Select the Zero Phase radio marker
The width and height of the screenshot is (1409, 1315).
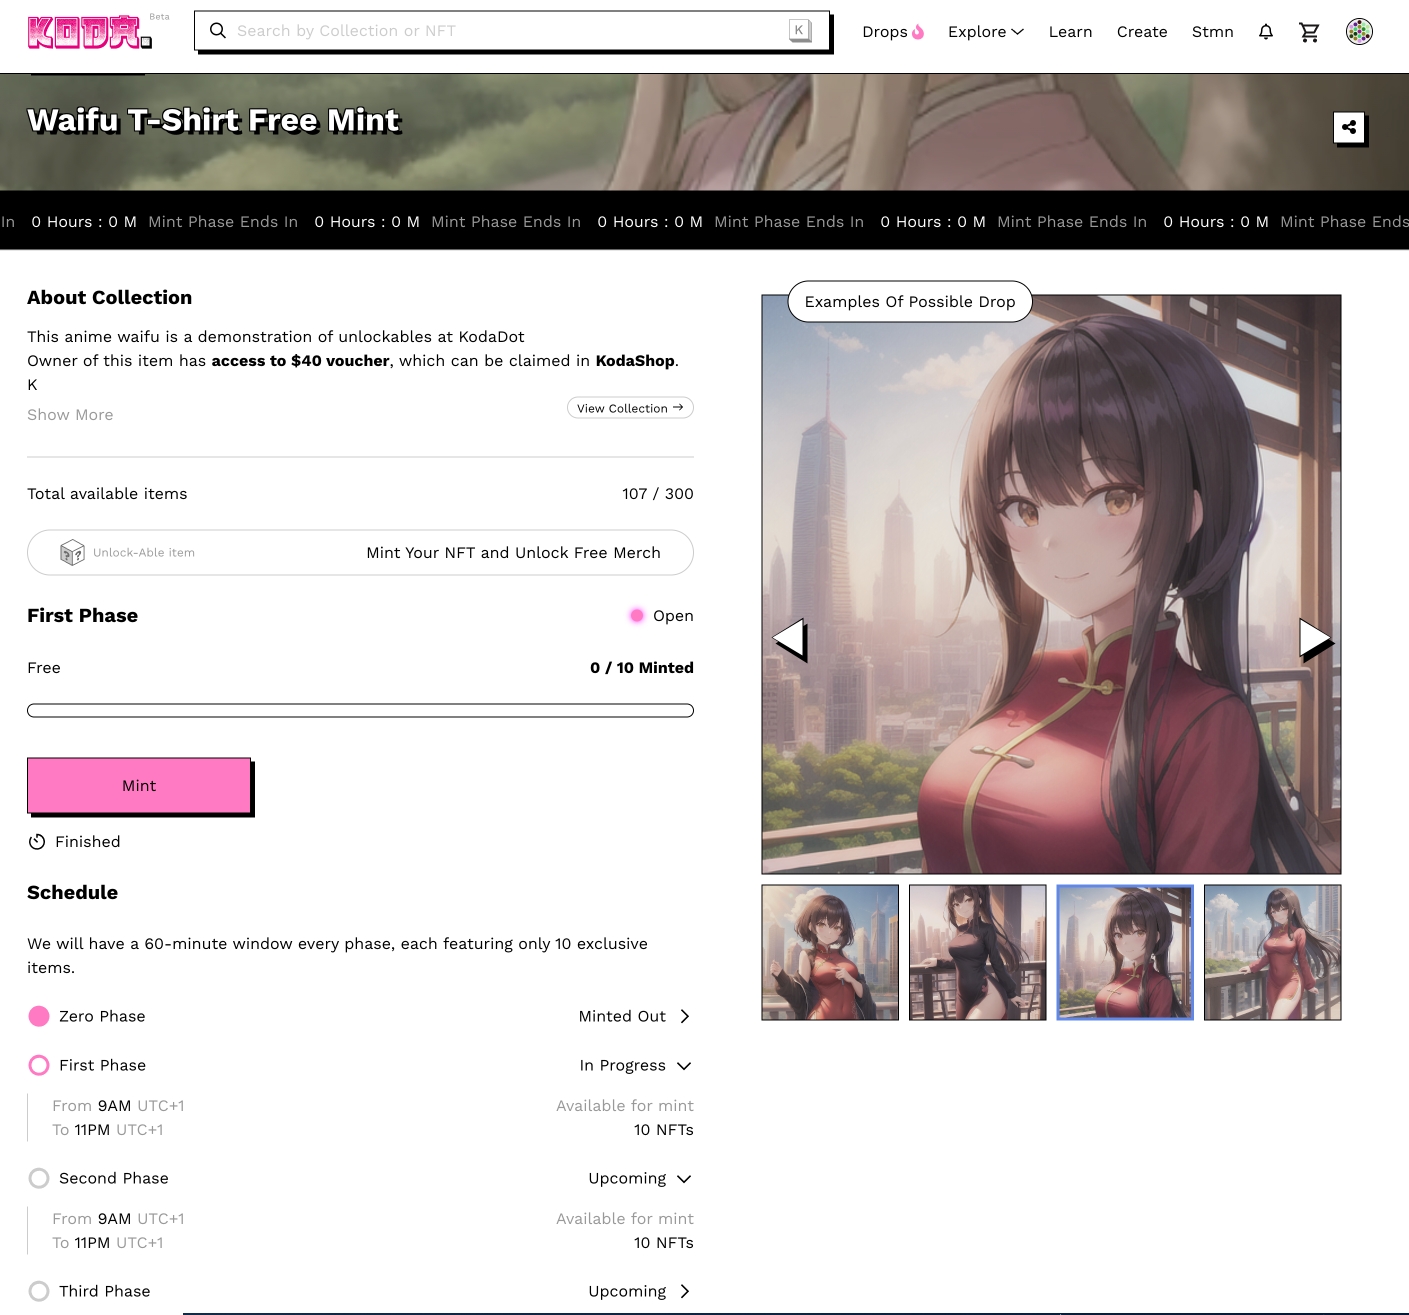(x=39, y=1016)
